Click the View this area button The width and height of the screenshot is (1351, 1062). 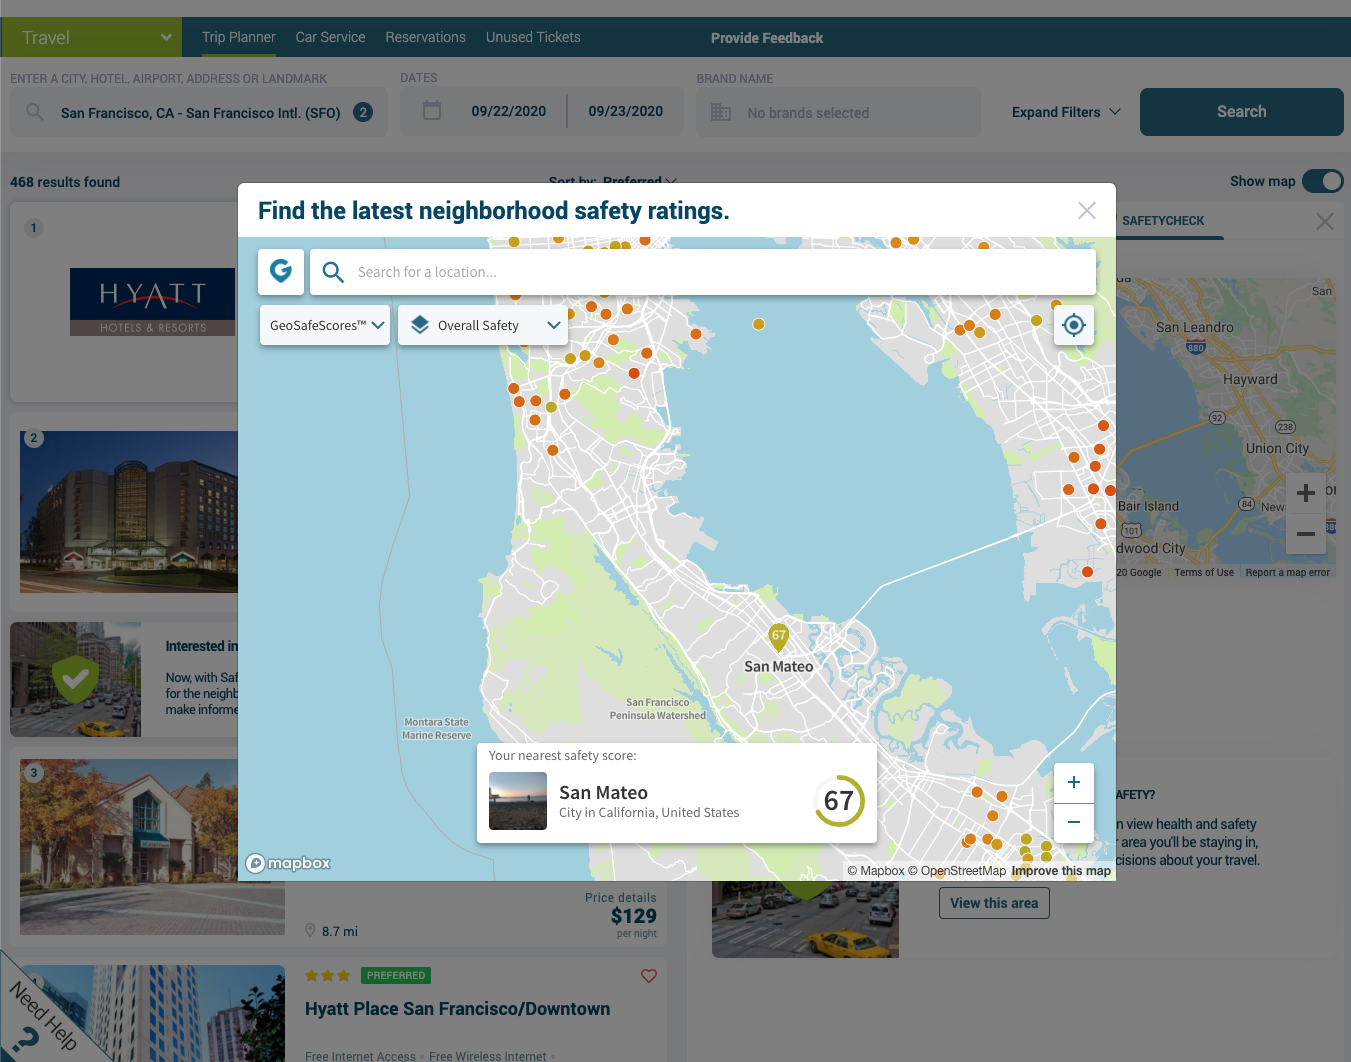click(x=994, y=903)
